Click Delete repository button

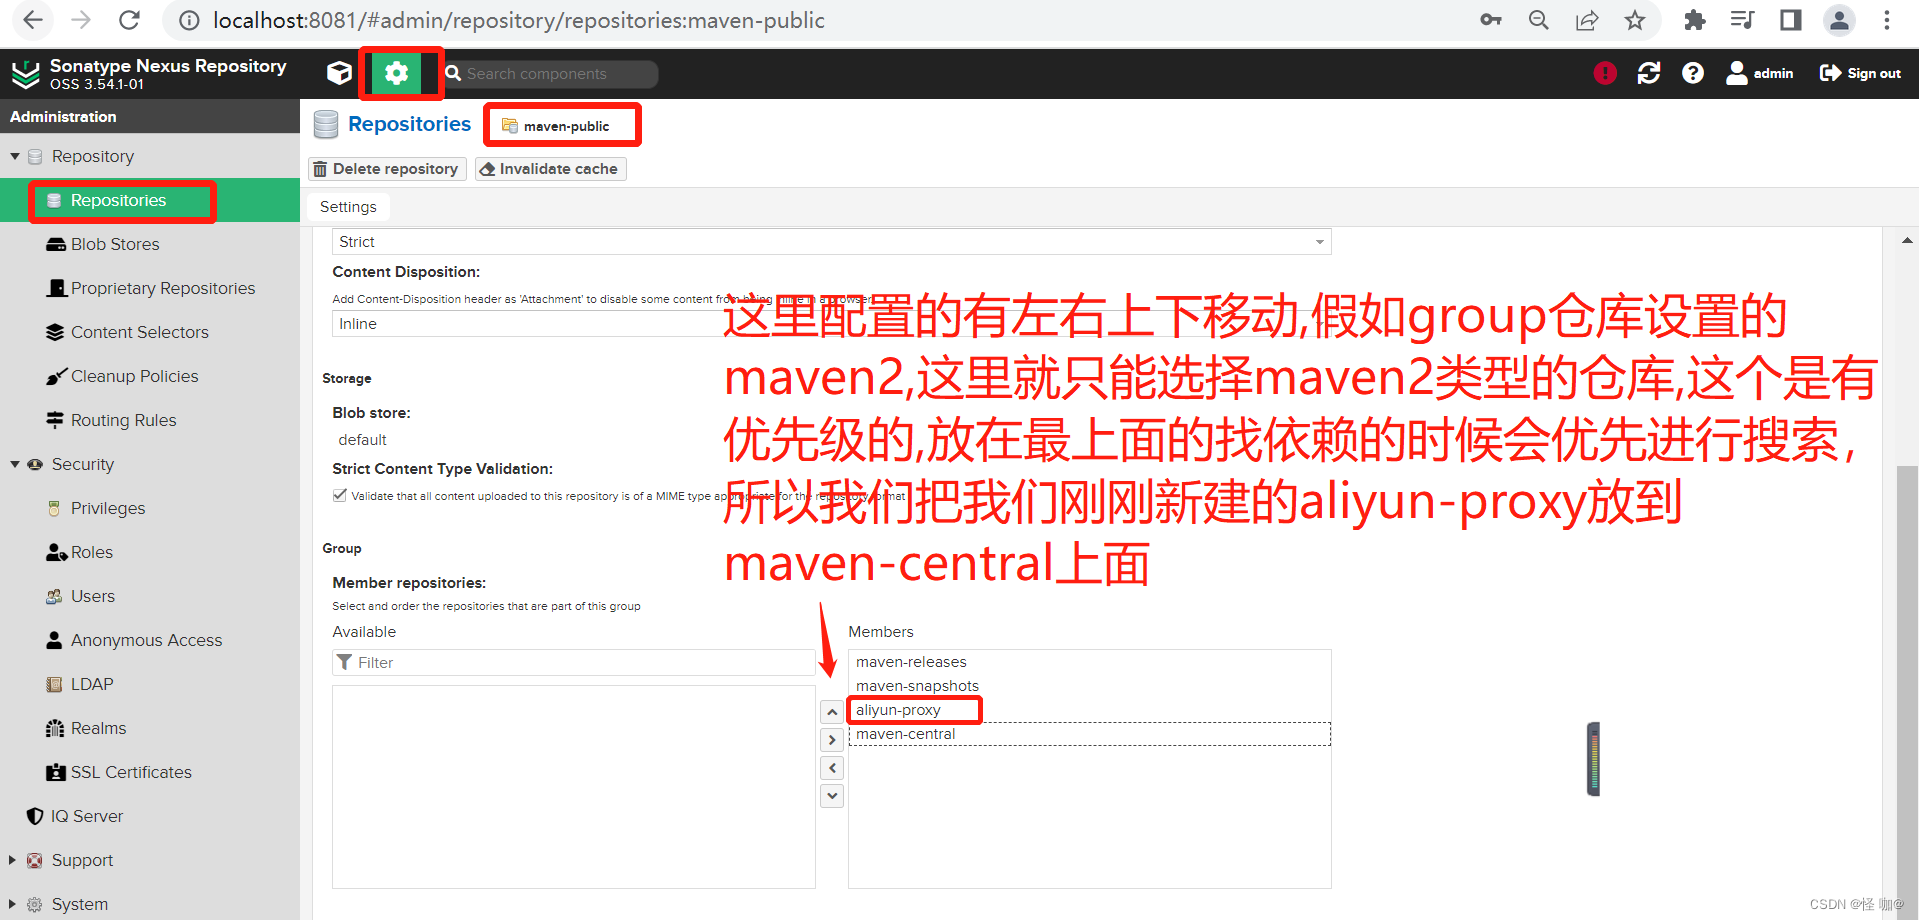pyautogui.click(x=387, y=169)
